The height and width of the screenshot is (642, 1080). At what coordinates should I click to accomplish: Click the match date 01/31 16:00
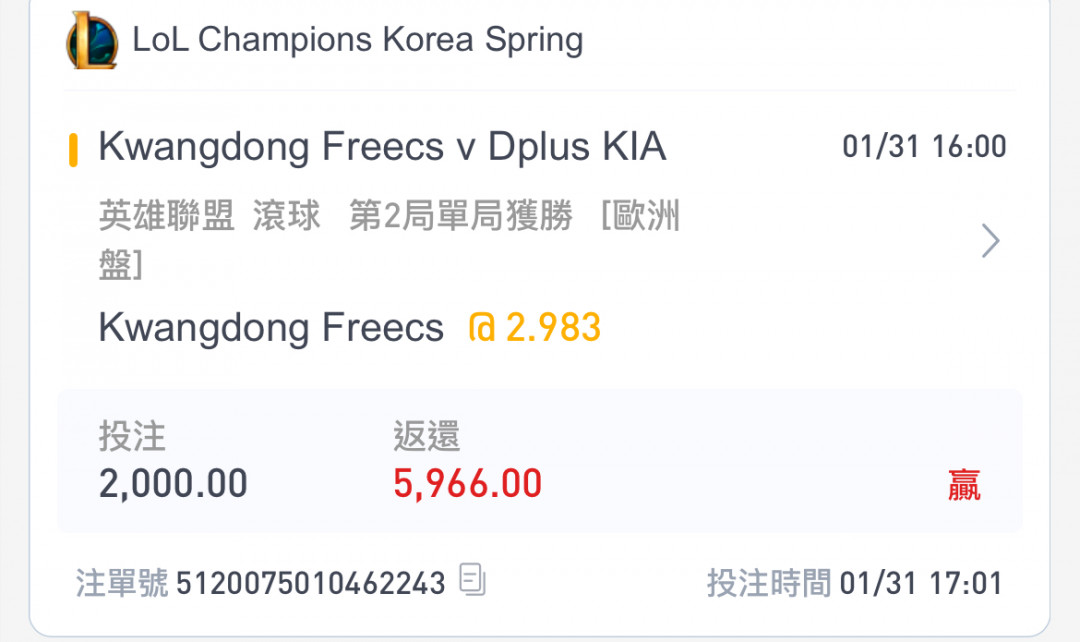click(x=924, y=148)
